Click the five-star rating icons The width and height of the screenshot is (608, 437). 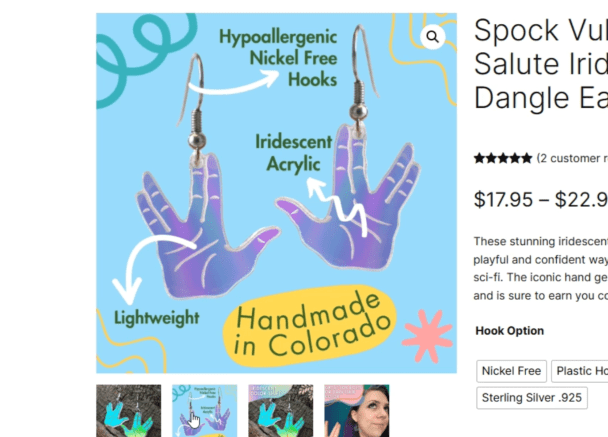point(503,158)
